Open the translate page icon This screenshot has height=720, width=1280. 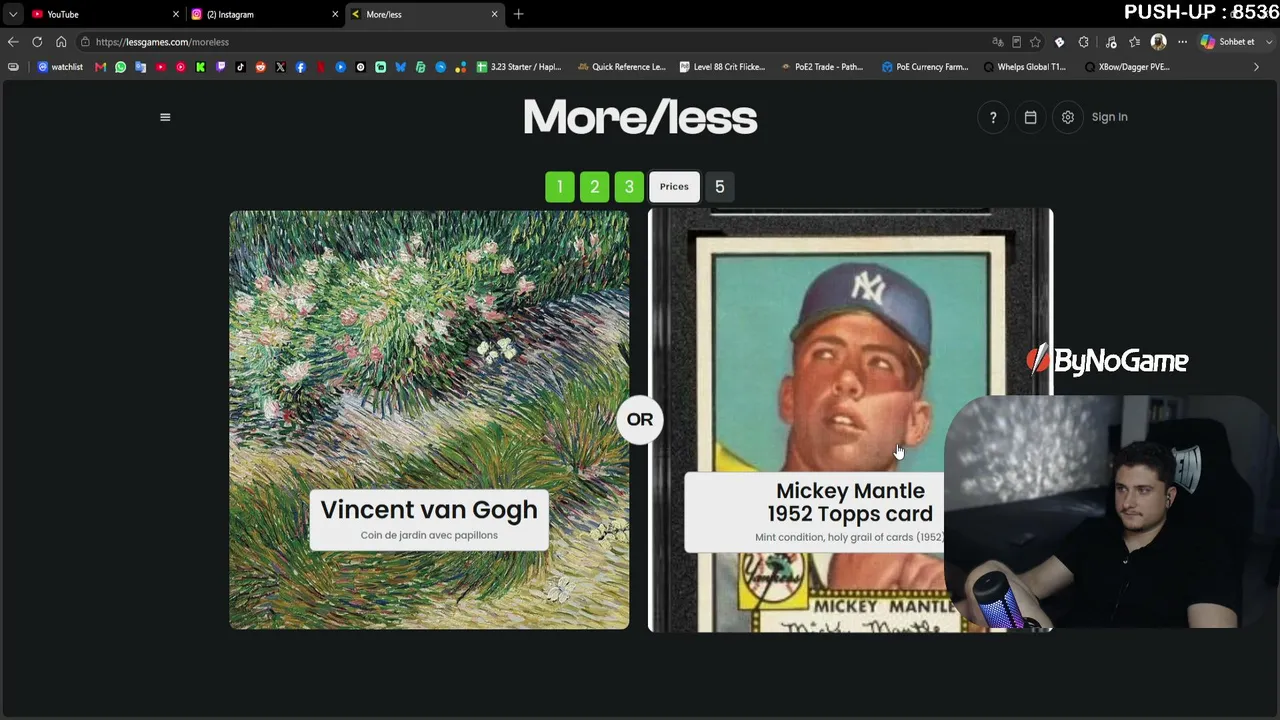(997, 42)
